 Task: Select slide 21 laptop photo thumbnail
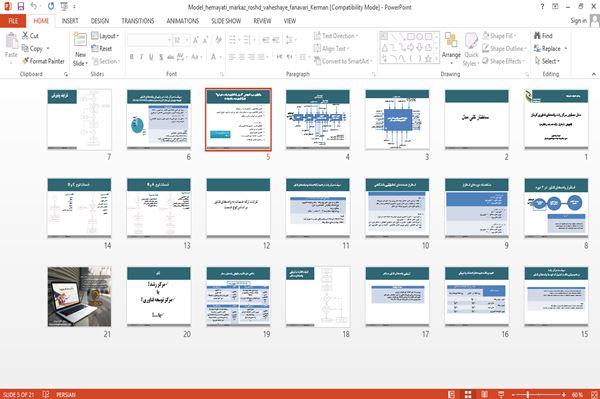(x=79, y=296)
